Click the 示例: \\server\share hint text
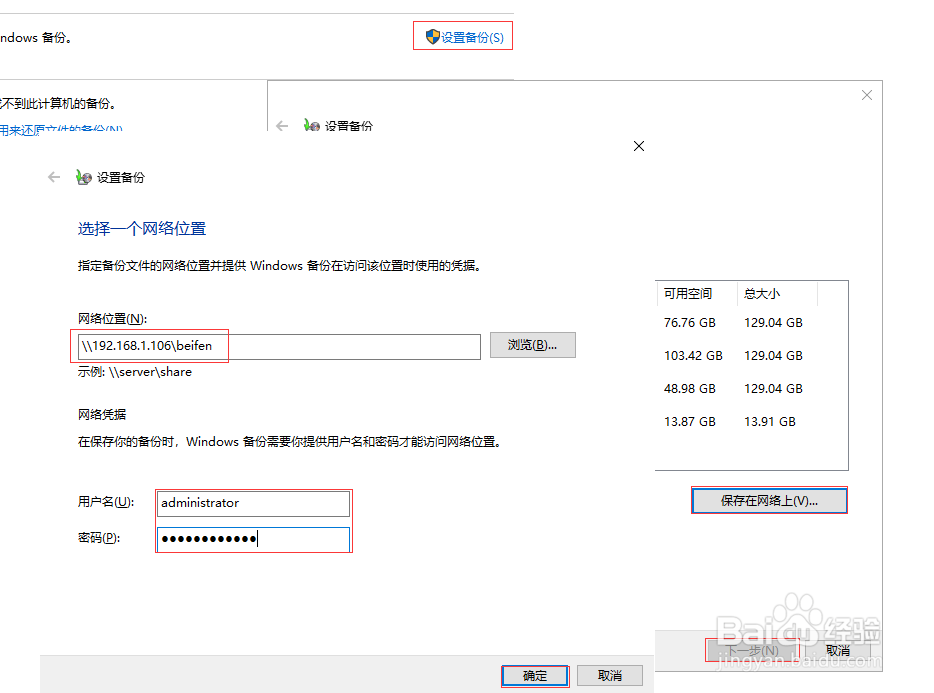Viewport: 934px width, 693px height. (135, 372)
